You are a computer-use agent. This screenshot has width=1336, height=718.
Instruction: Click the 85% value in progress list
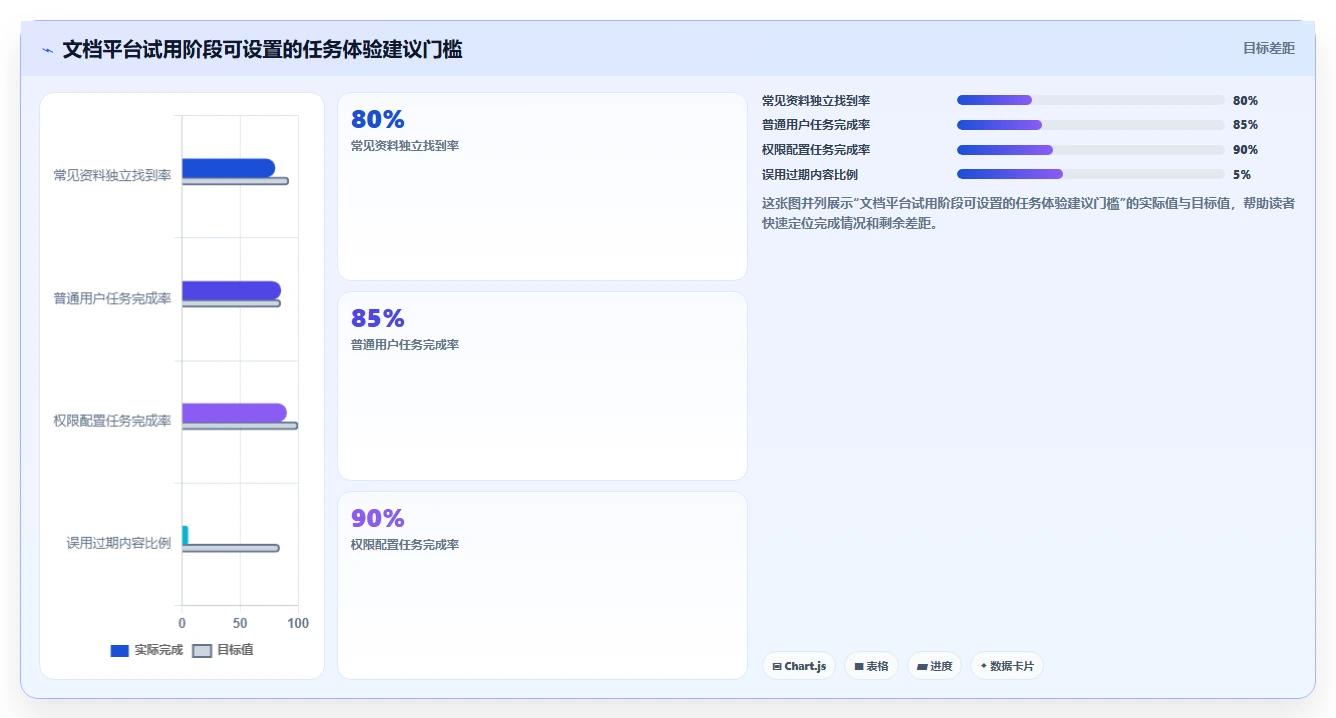1245,125
